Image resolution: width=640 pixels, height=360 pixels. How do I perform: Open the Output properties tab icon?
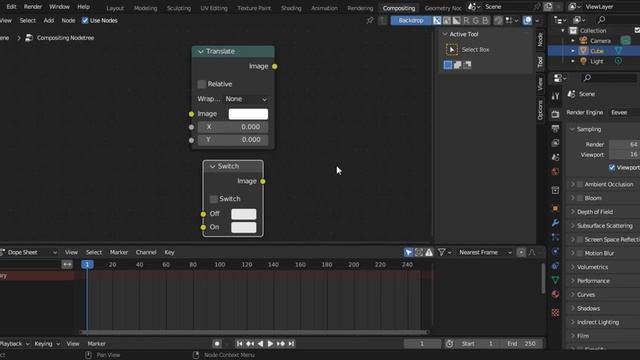tap(555, 129)
